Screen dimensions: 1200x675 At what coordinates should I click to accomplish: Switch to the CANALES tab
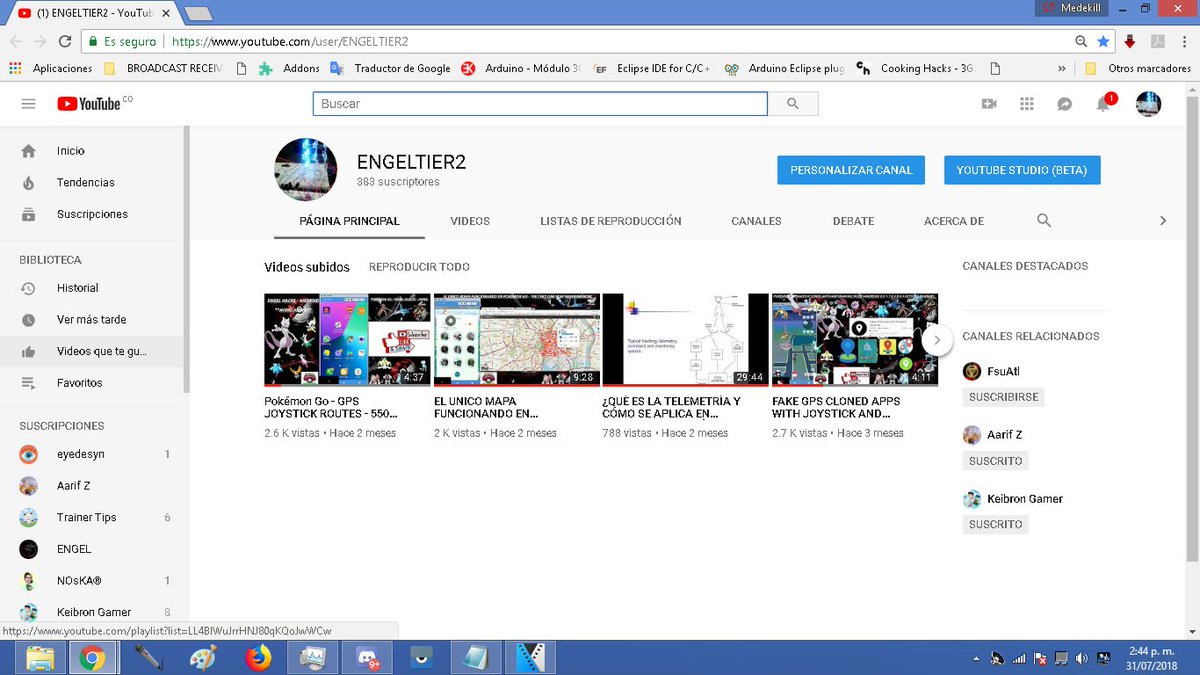[756, 221]
